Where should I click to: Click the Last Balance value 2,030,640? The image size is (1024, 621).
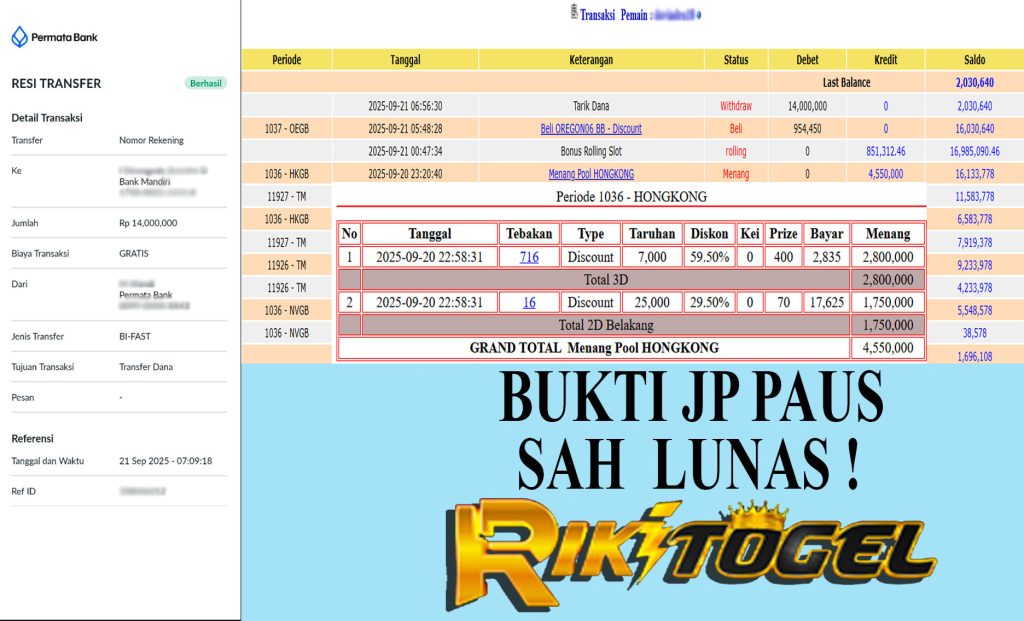point(974,83)
